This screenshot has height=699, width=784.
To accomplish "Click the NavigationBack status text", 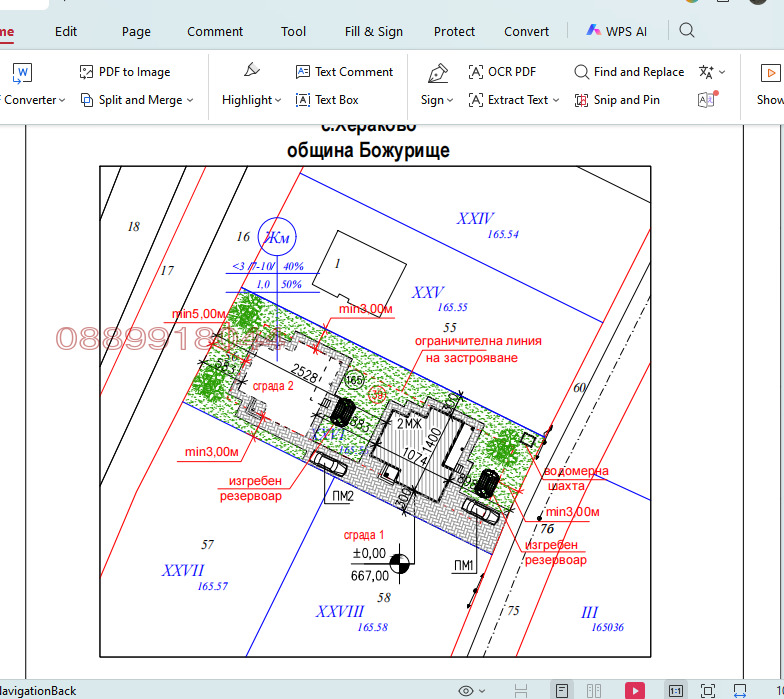I will click(x=38, y=691).
